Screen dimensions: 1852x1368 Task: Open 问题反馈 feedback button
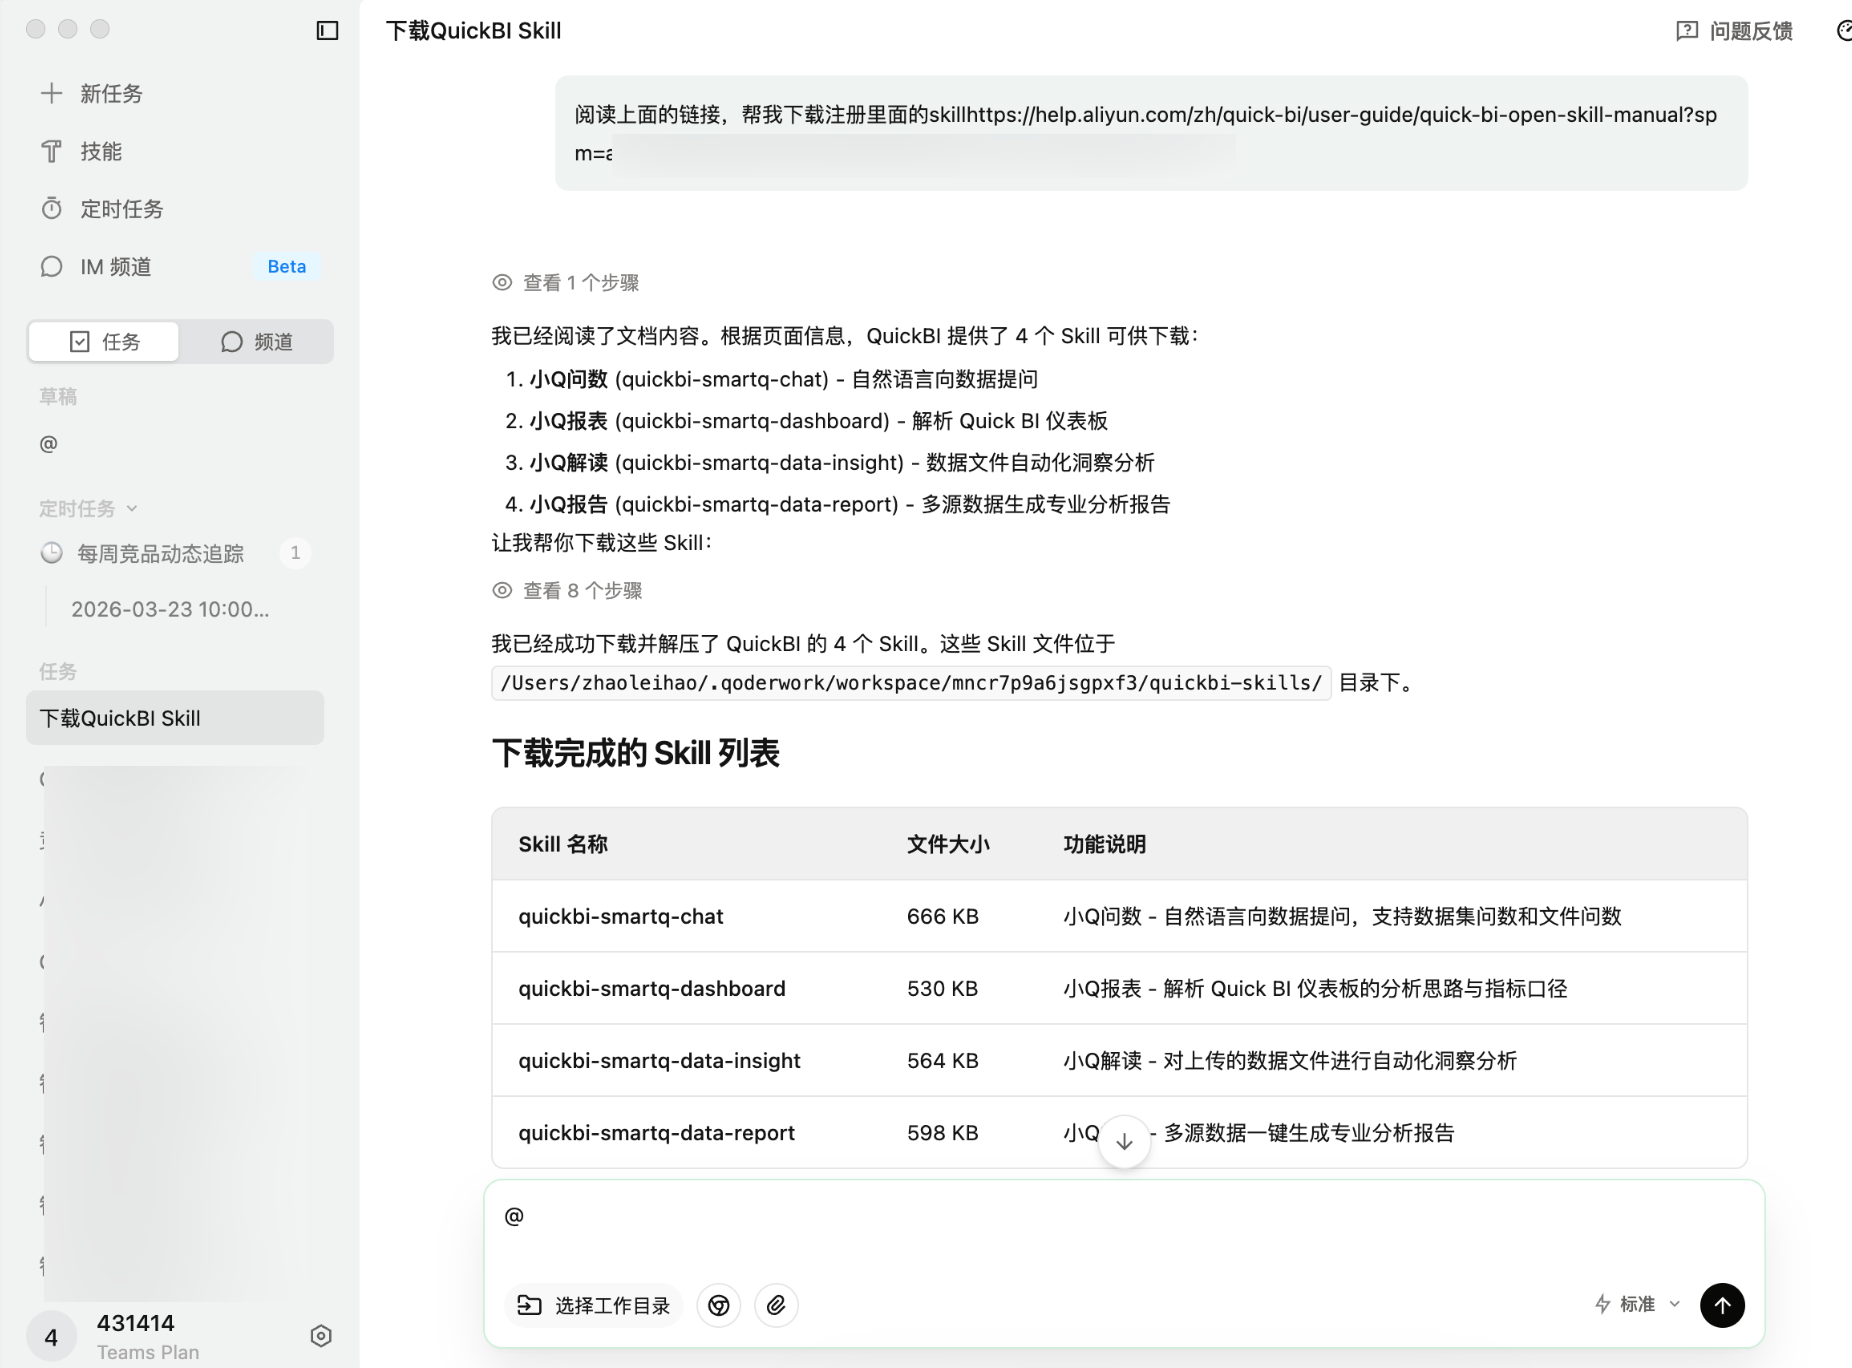(x=1735, y=31)
